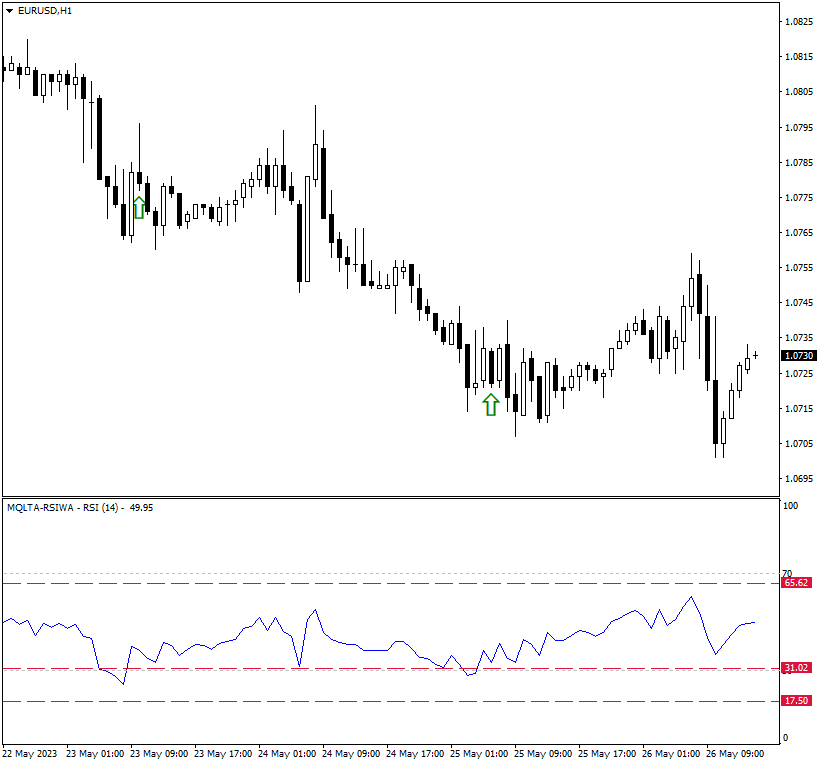Click the 1.0745 price scale label

(799, 303)
